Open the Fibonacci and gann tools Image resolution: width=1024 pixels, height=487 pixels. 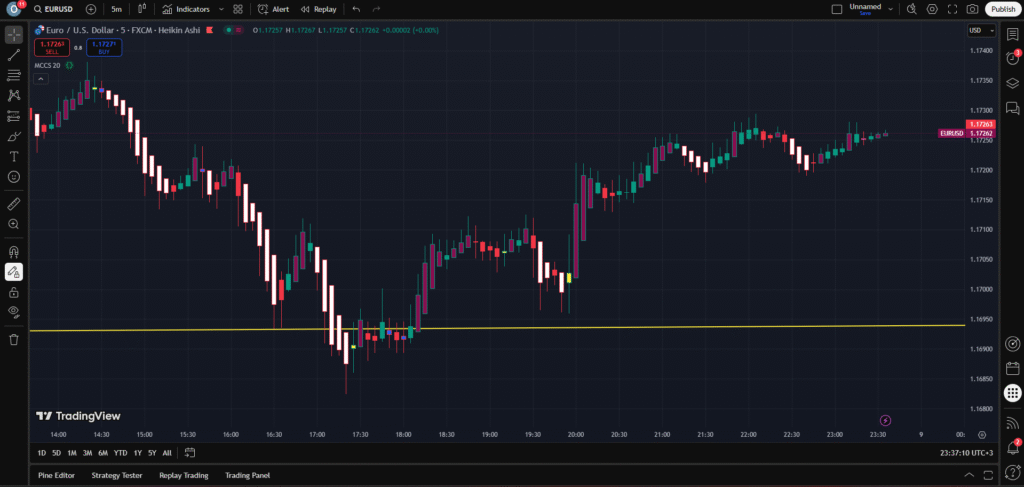(x=14, y=76)
